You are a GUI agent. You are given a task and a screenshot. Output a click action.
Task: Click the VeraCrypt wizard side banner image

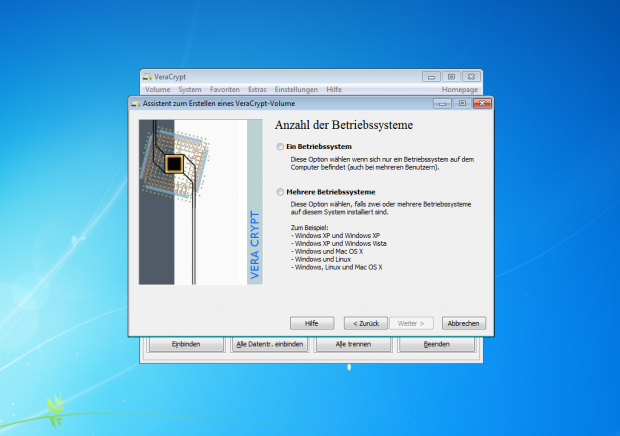[201, 202]
